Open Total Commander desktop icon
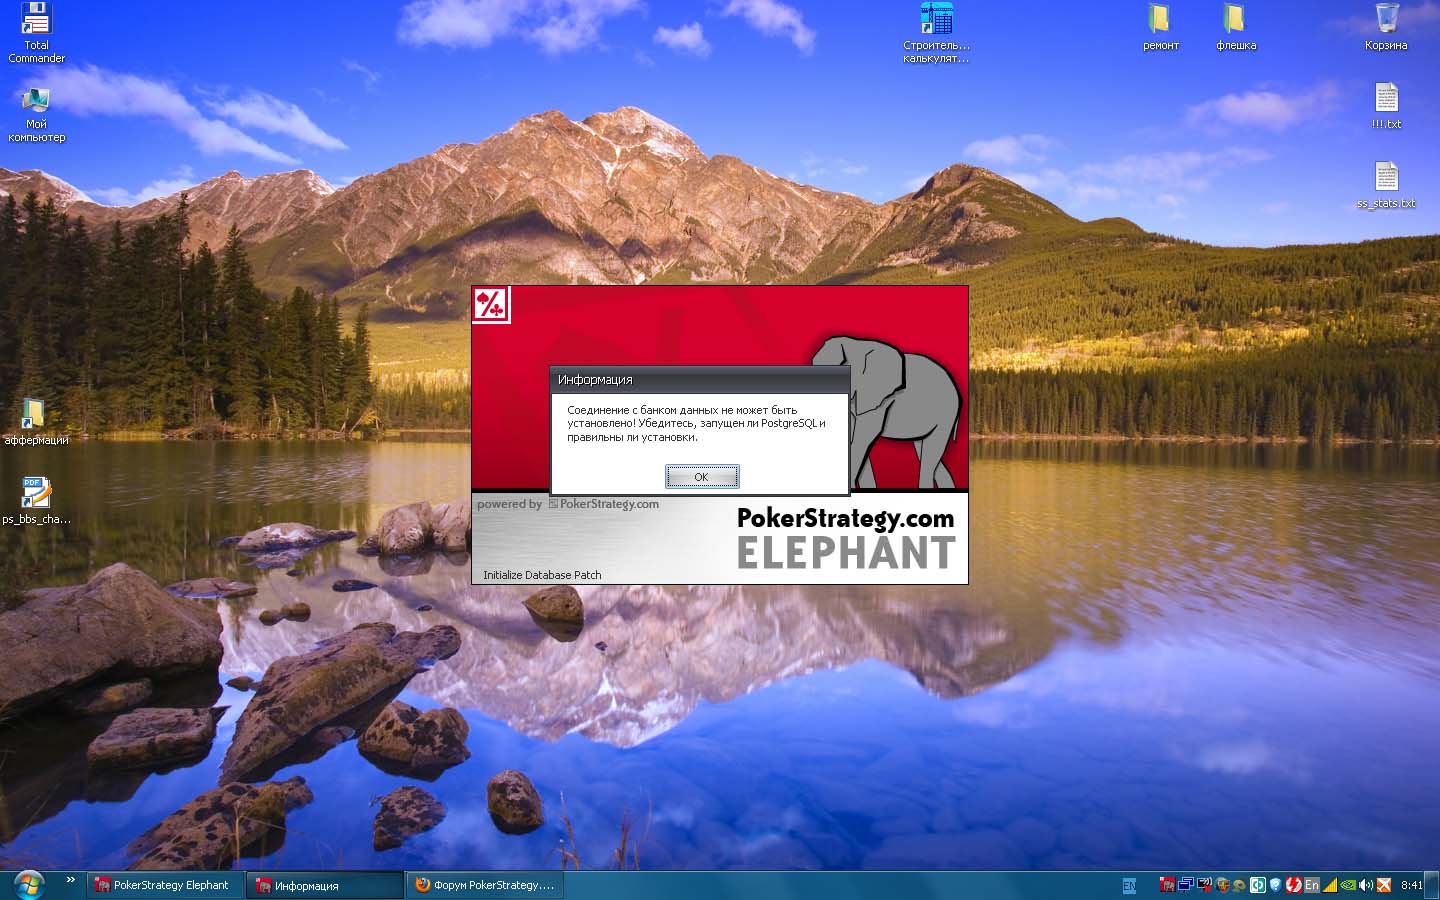The width and height of the screenshot is (1440, 900). 36,33
